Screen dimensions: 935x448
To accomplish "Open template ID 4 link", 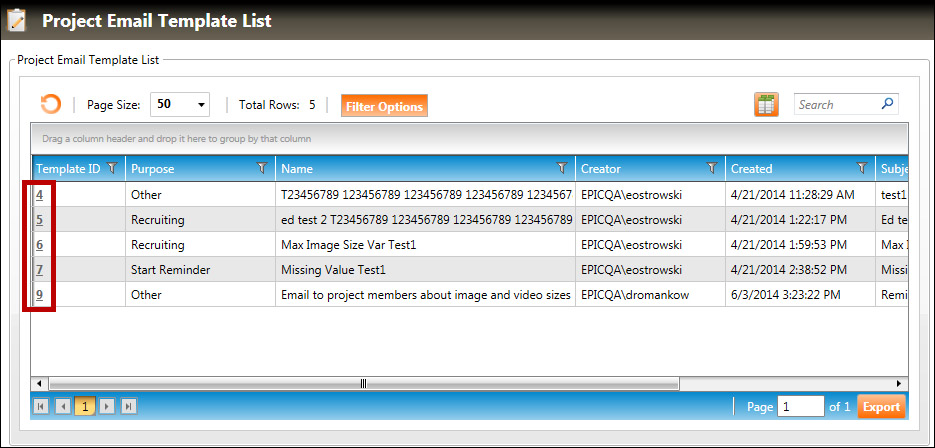I will [x=39, y=195].
